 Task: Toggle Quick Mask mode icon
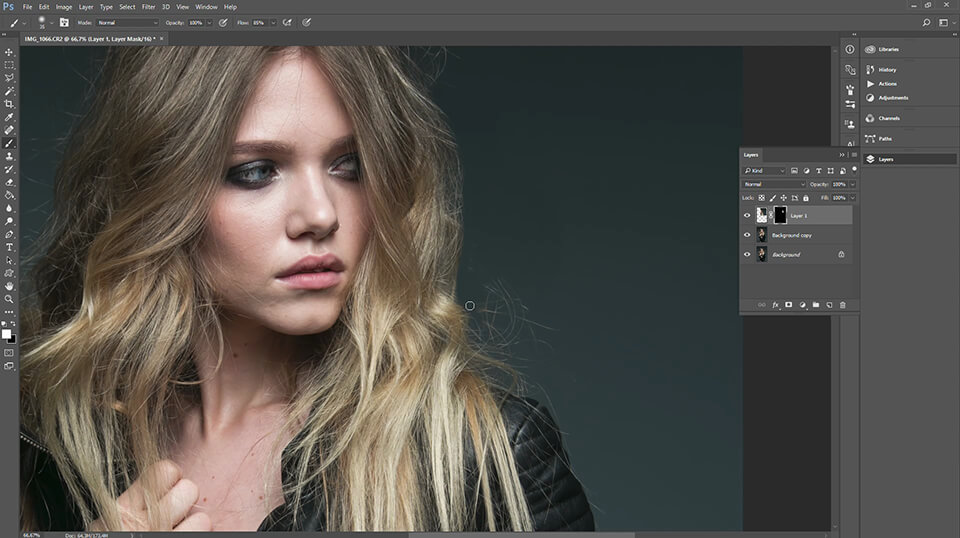pyautogui.click(x=9, y=353)
